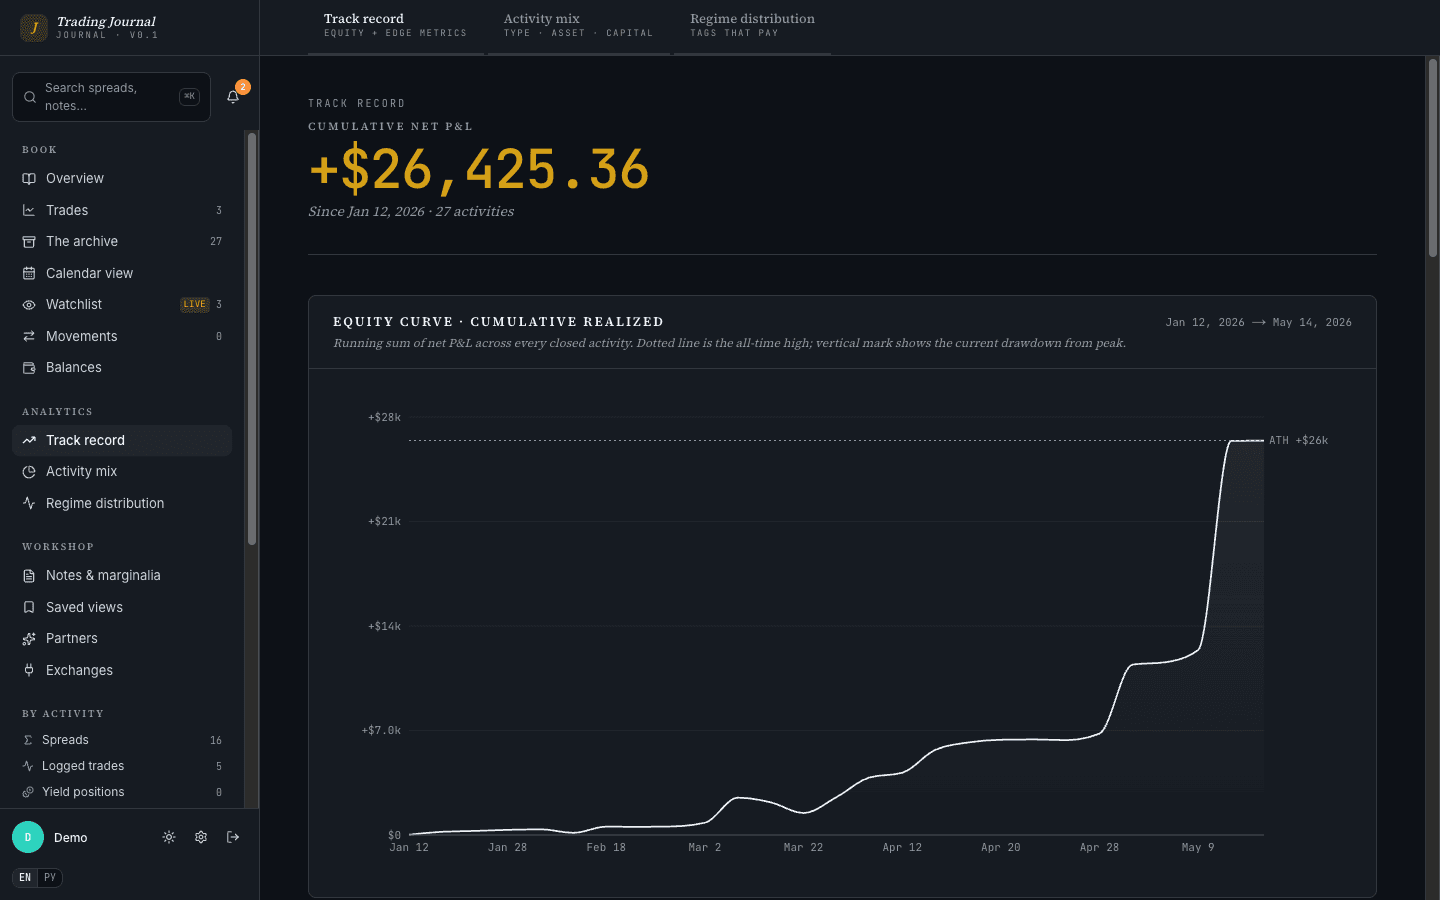The height and width of the screenshot is (900, 1440).
Task: Click the Trades chart icon
Action: click(x=29, y=210)
